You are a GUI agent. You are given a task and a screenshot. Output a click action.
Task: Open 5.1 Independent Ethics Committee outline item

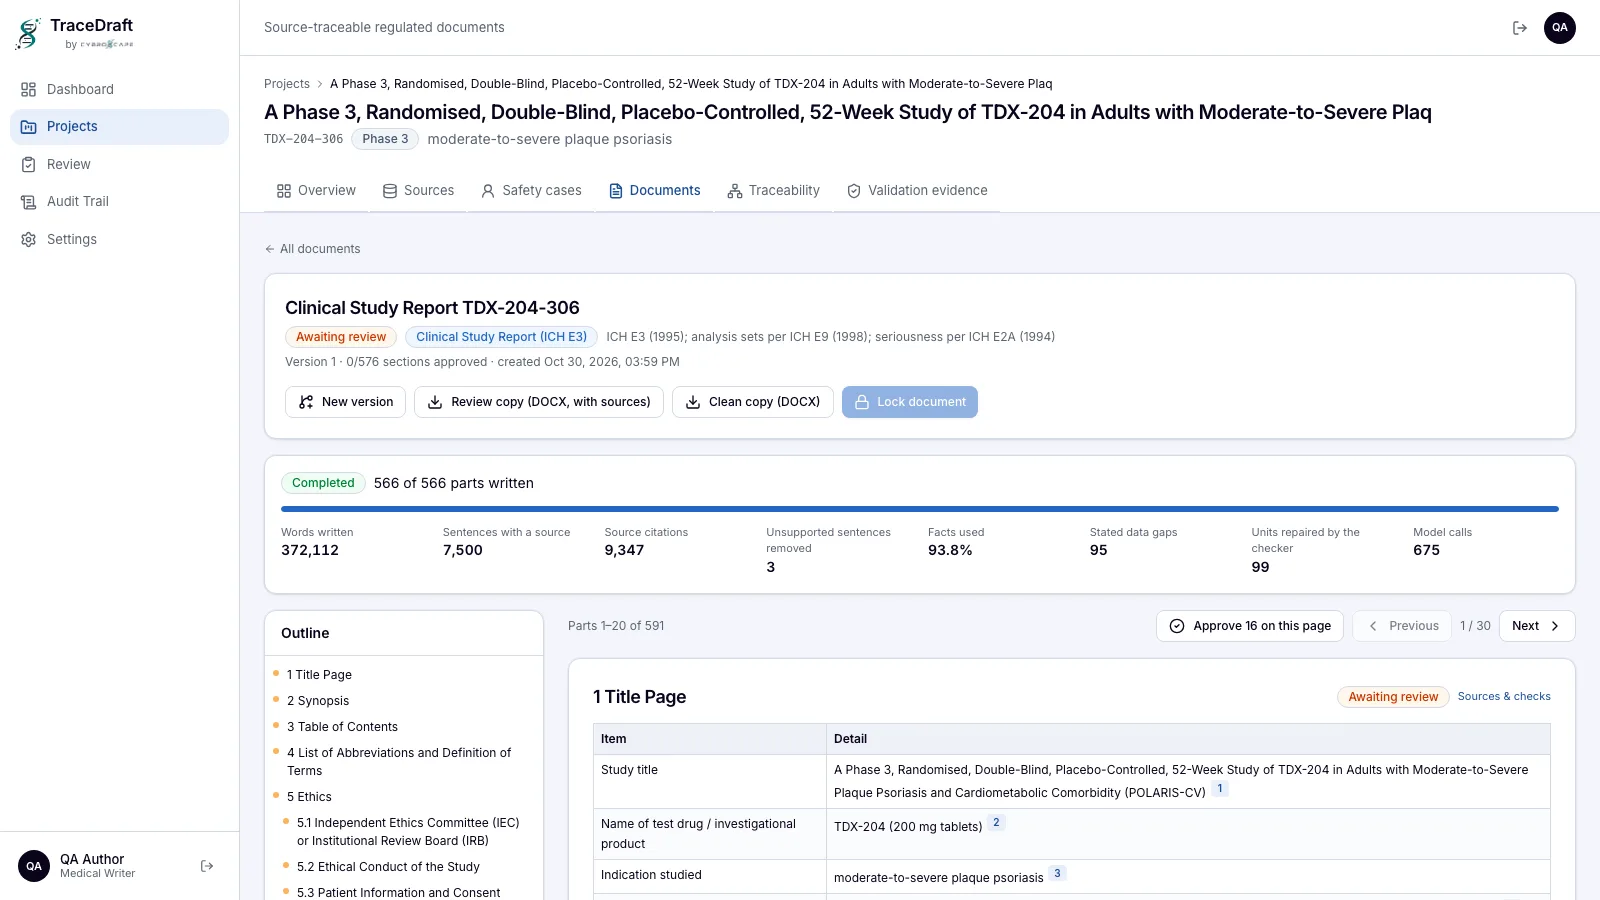[408, 832]
